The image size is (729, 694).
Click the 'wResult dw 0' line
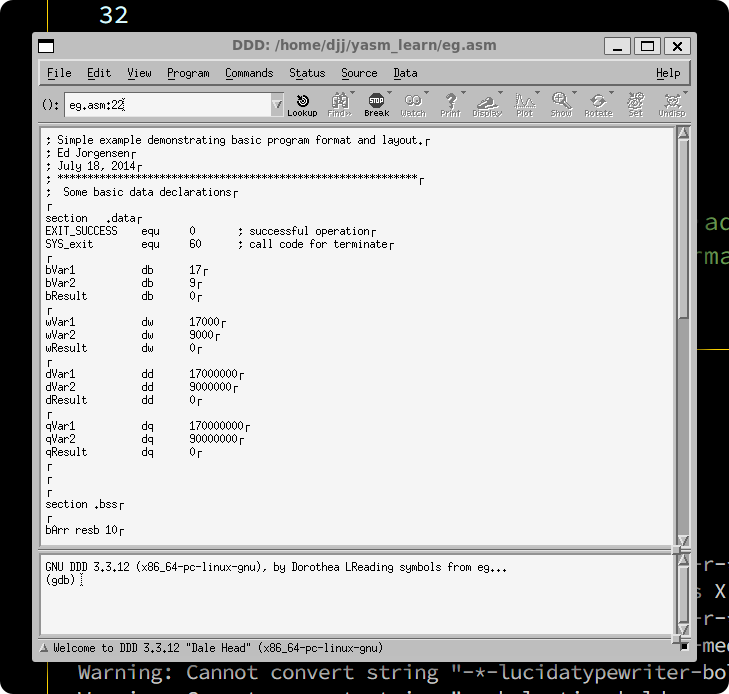pyautogui.click(x=124, y=348)
